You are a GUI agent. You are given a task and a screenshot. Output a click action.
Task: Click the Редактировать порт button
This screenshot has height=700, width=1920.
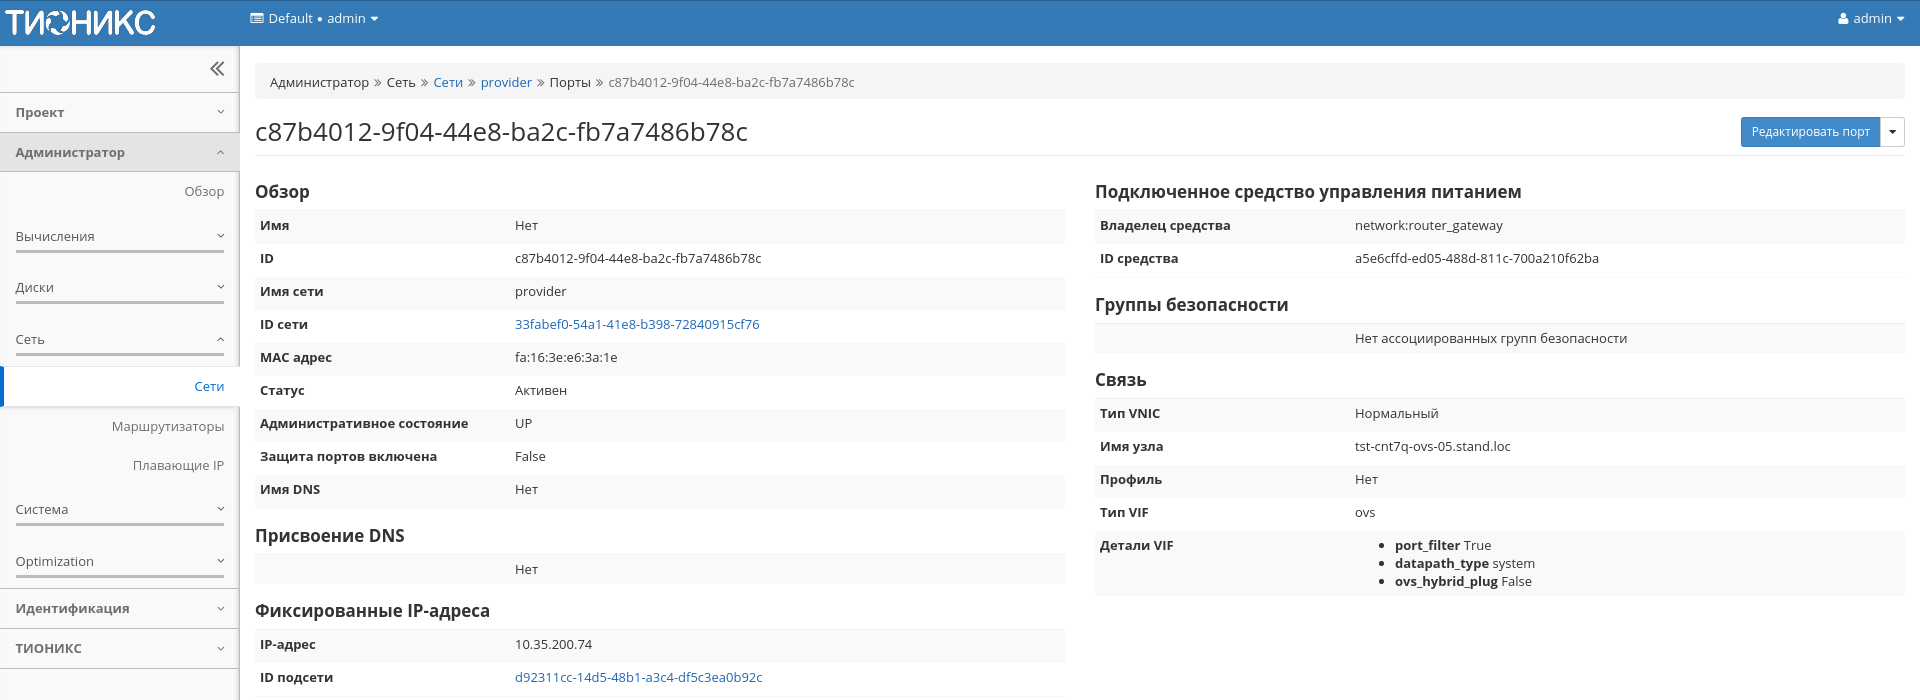pos(1809,132)
